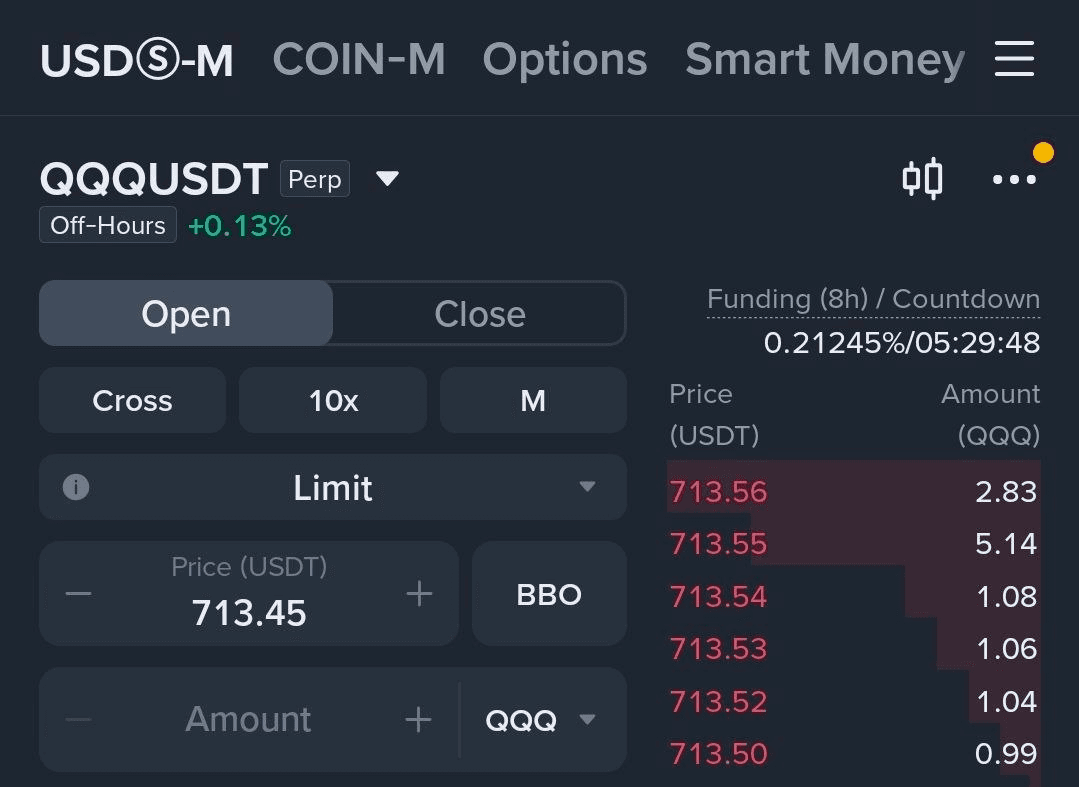Open the three-dot more options icon

1014,180
